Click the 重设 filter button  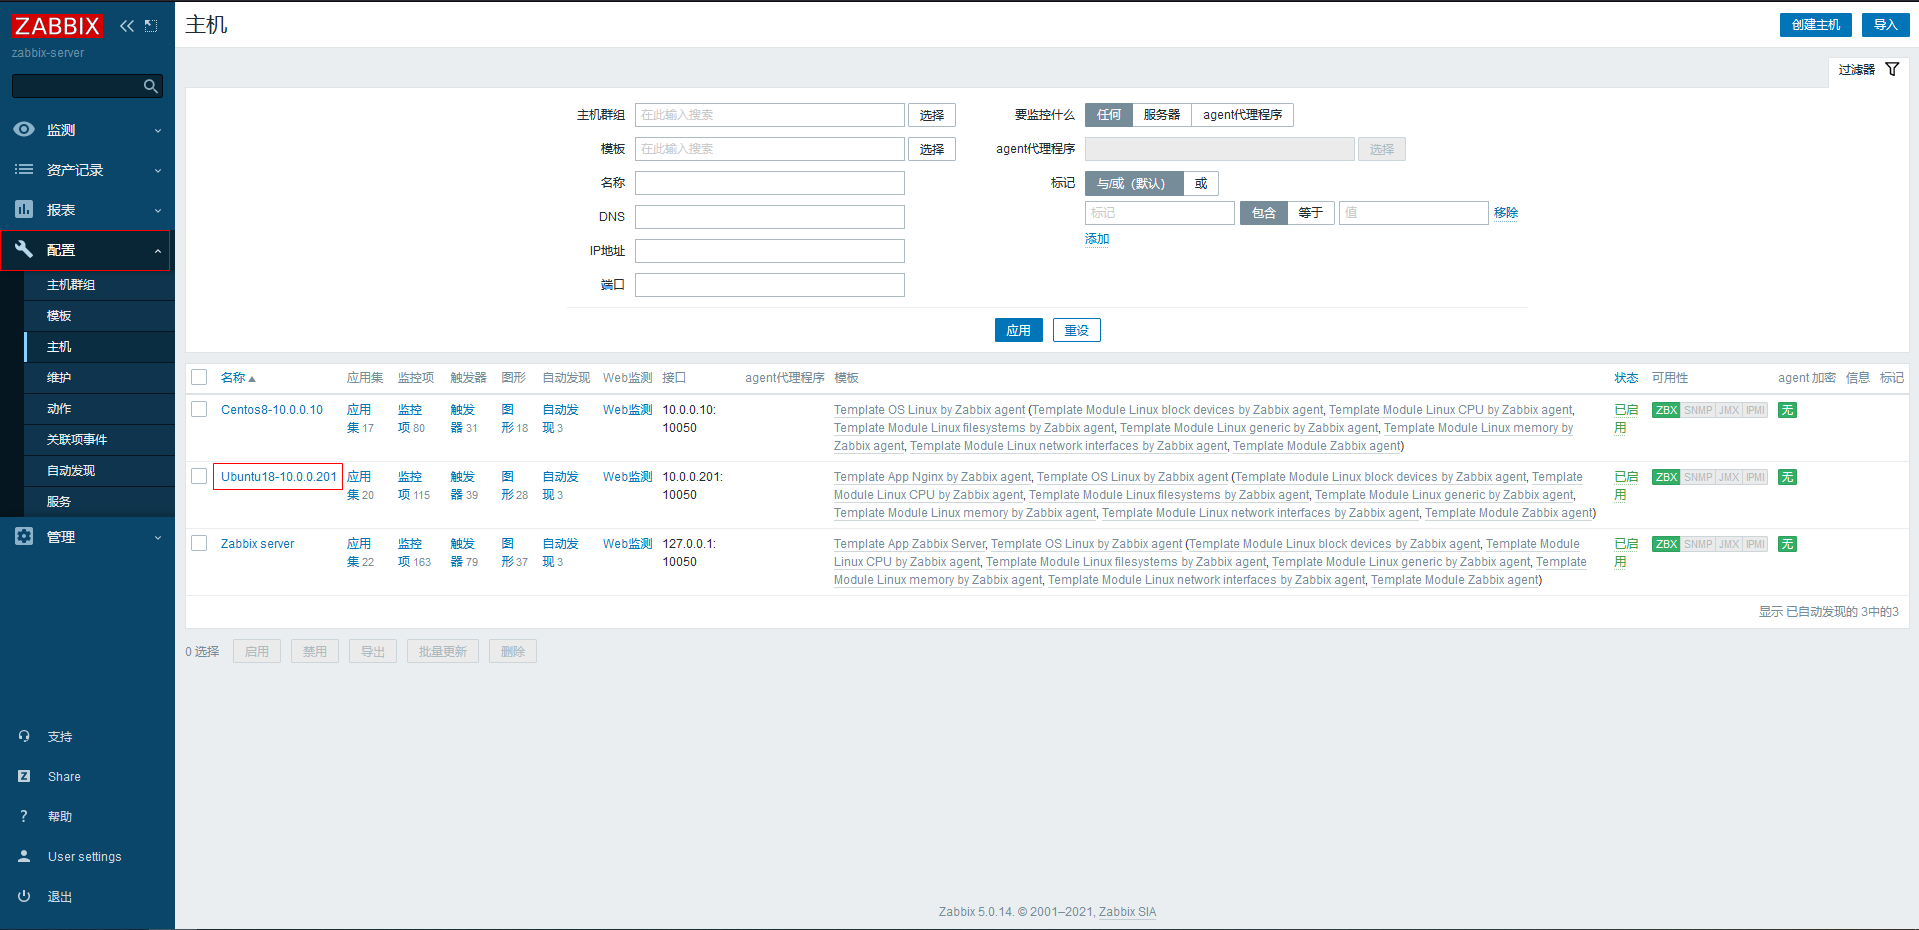point(1077,330)
